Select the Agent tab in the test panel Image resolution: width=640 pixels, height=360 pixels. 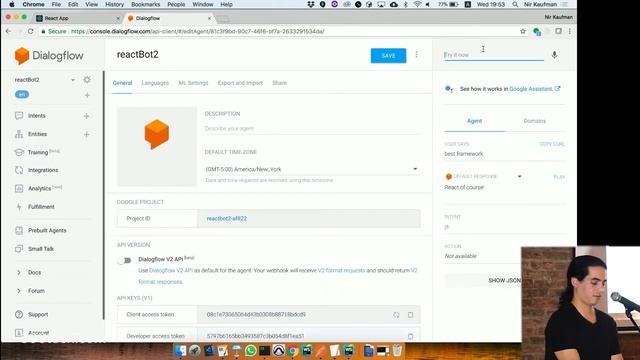point(474,121)
